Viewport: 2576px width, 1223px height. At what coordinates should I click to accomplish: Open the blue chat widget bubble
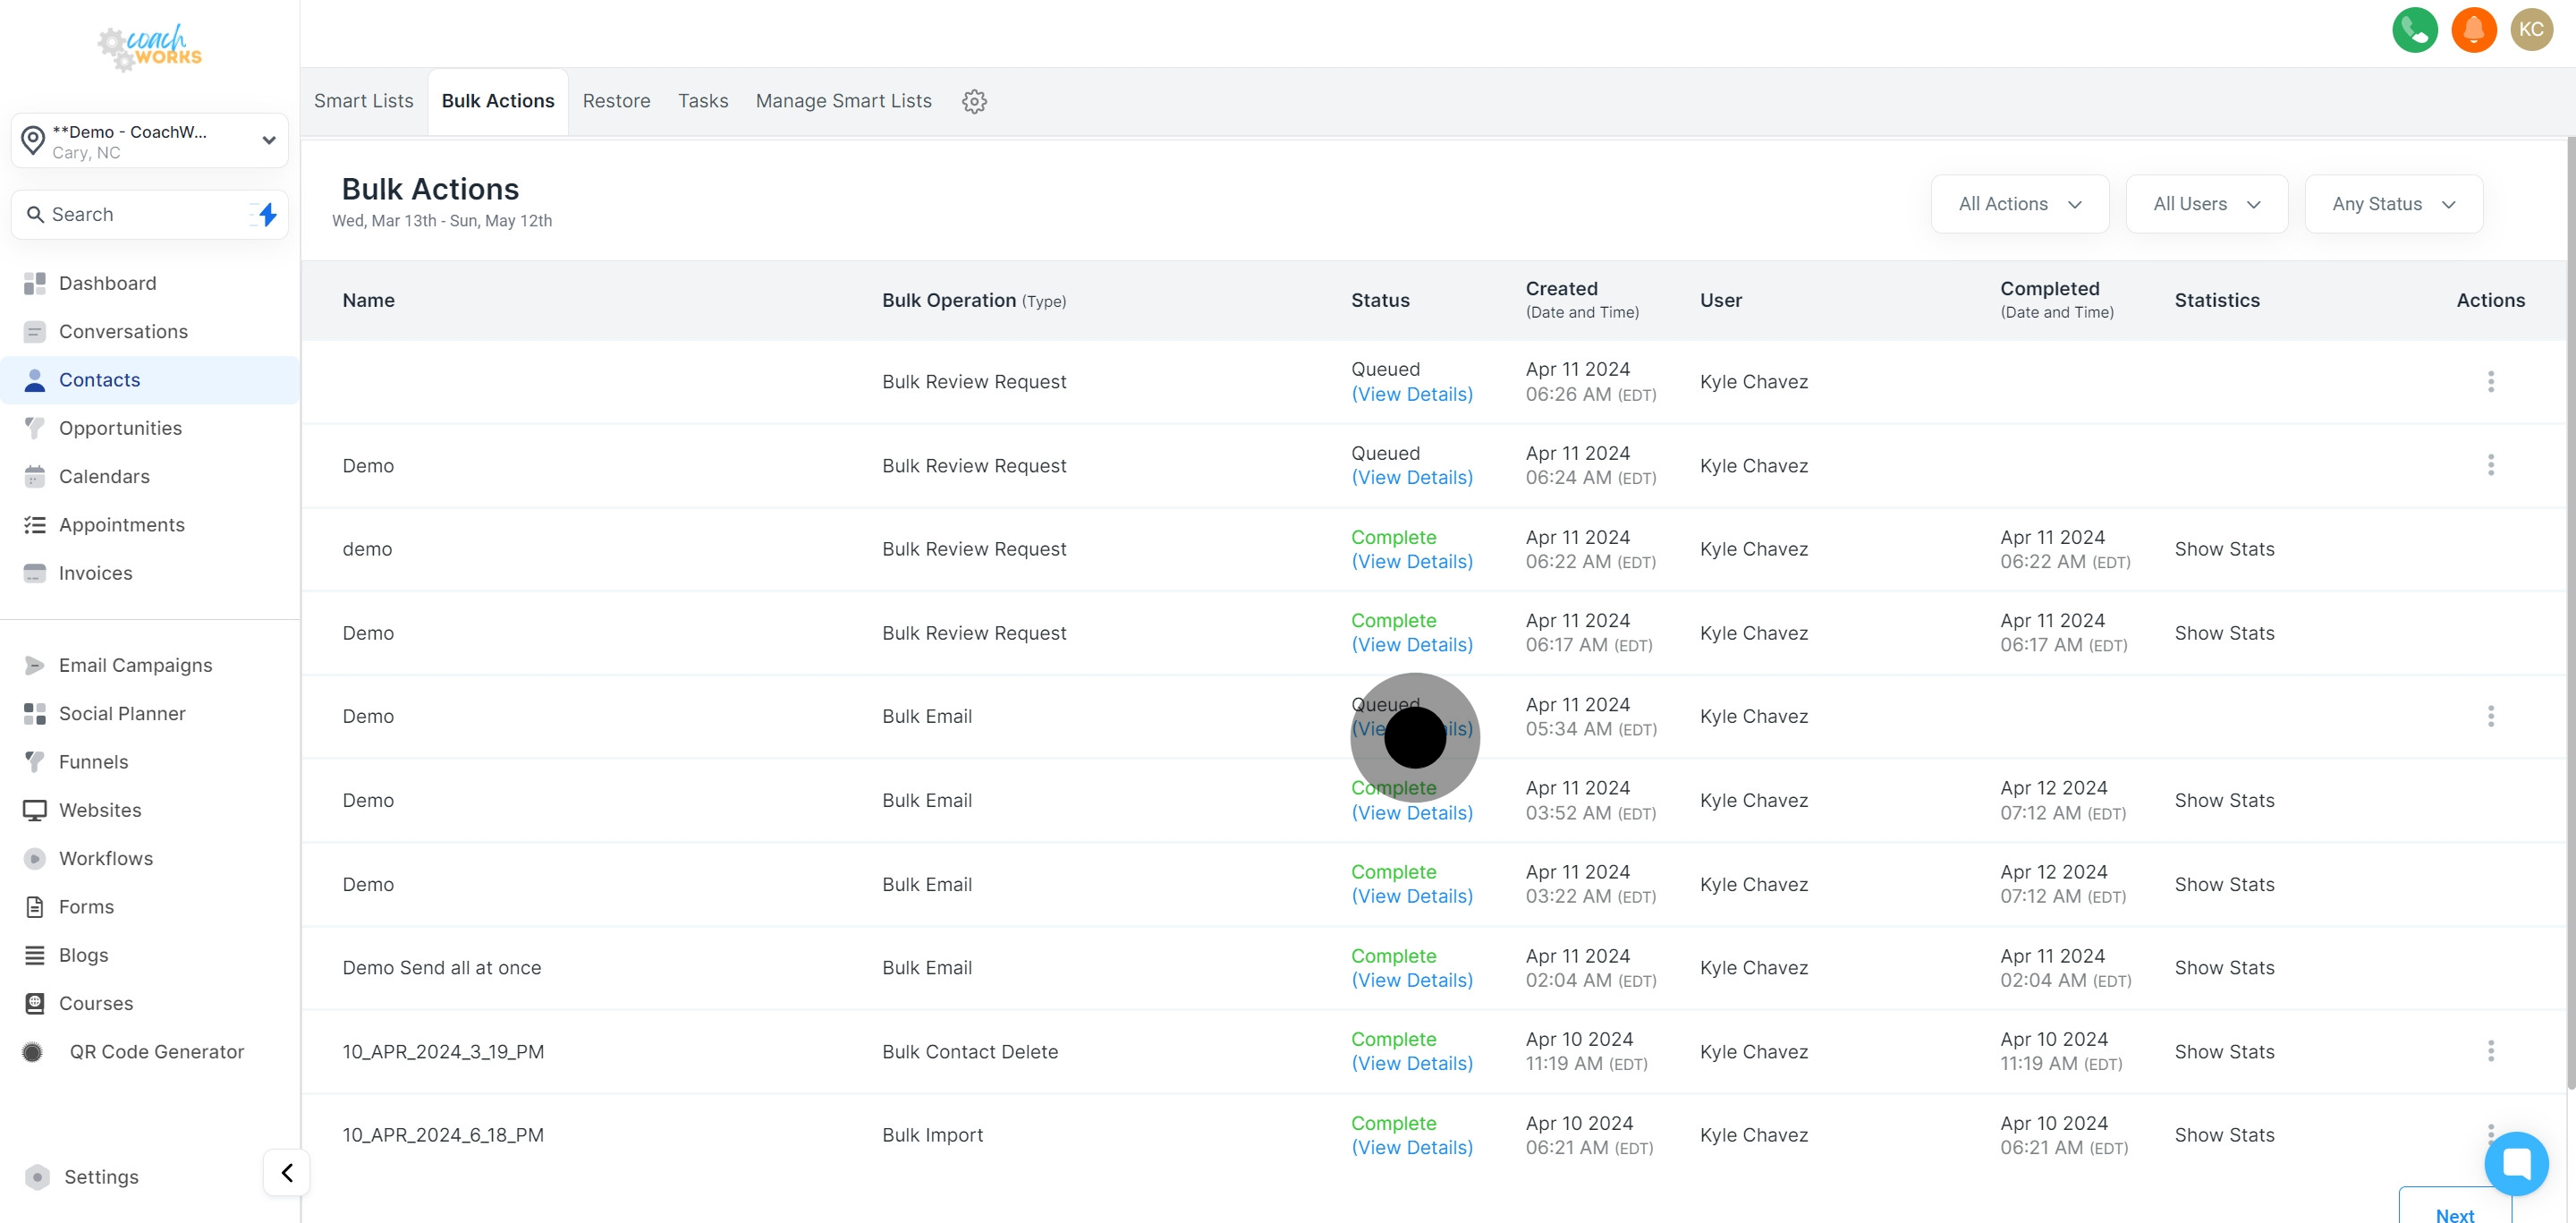pyautogui.click(x=2516, y=1163)
